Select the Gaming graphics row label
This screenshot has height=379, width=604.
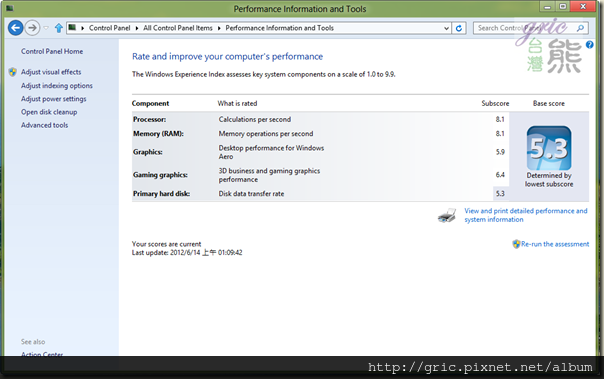coord(160,175)
